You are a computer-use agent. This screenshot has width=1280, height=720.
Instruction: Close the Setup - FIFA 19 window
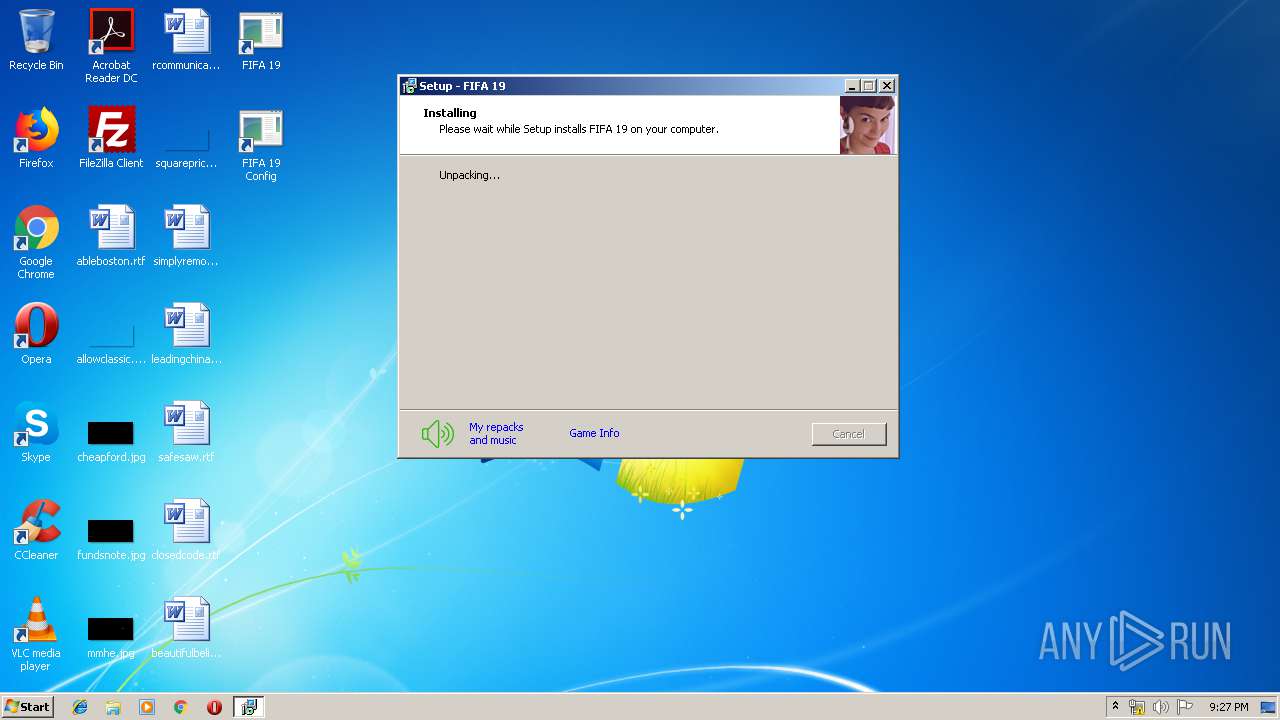886,86
